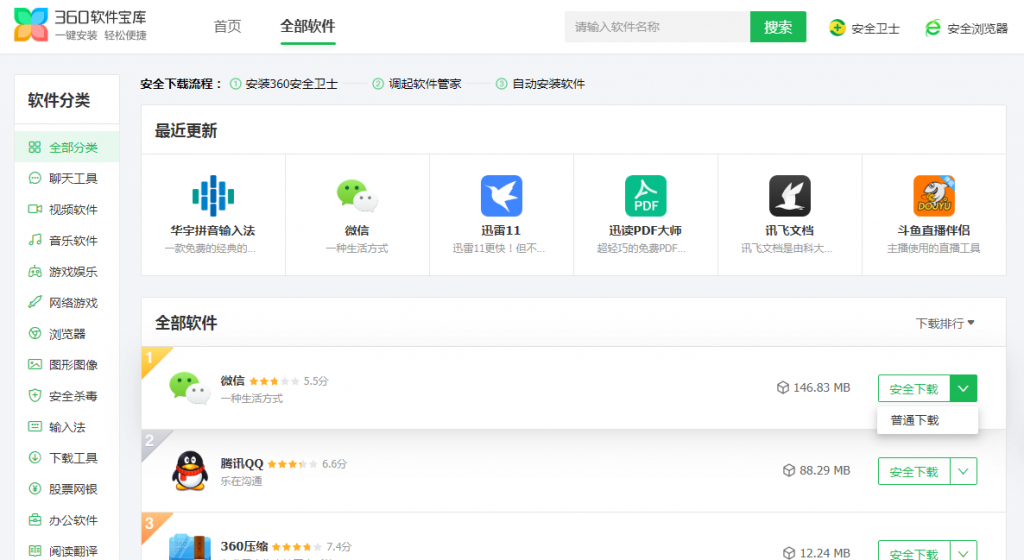Select the 视频软件 category
This screenshot has height=560, width=1024.
pos(67,210)
